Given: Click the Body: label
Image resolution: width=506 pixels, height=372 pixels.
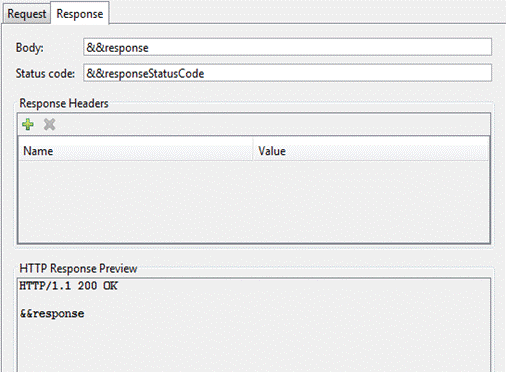Looking at the screenshot, I should click(30, 48).
